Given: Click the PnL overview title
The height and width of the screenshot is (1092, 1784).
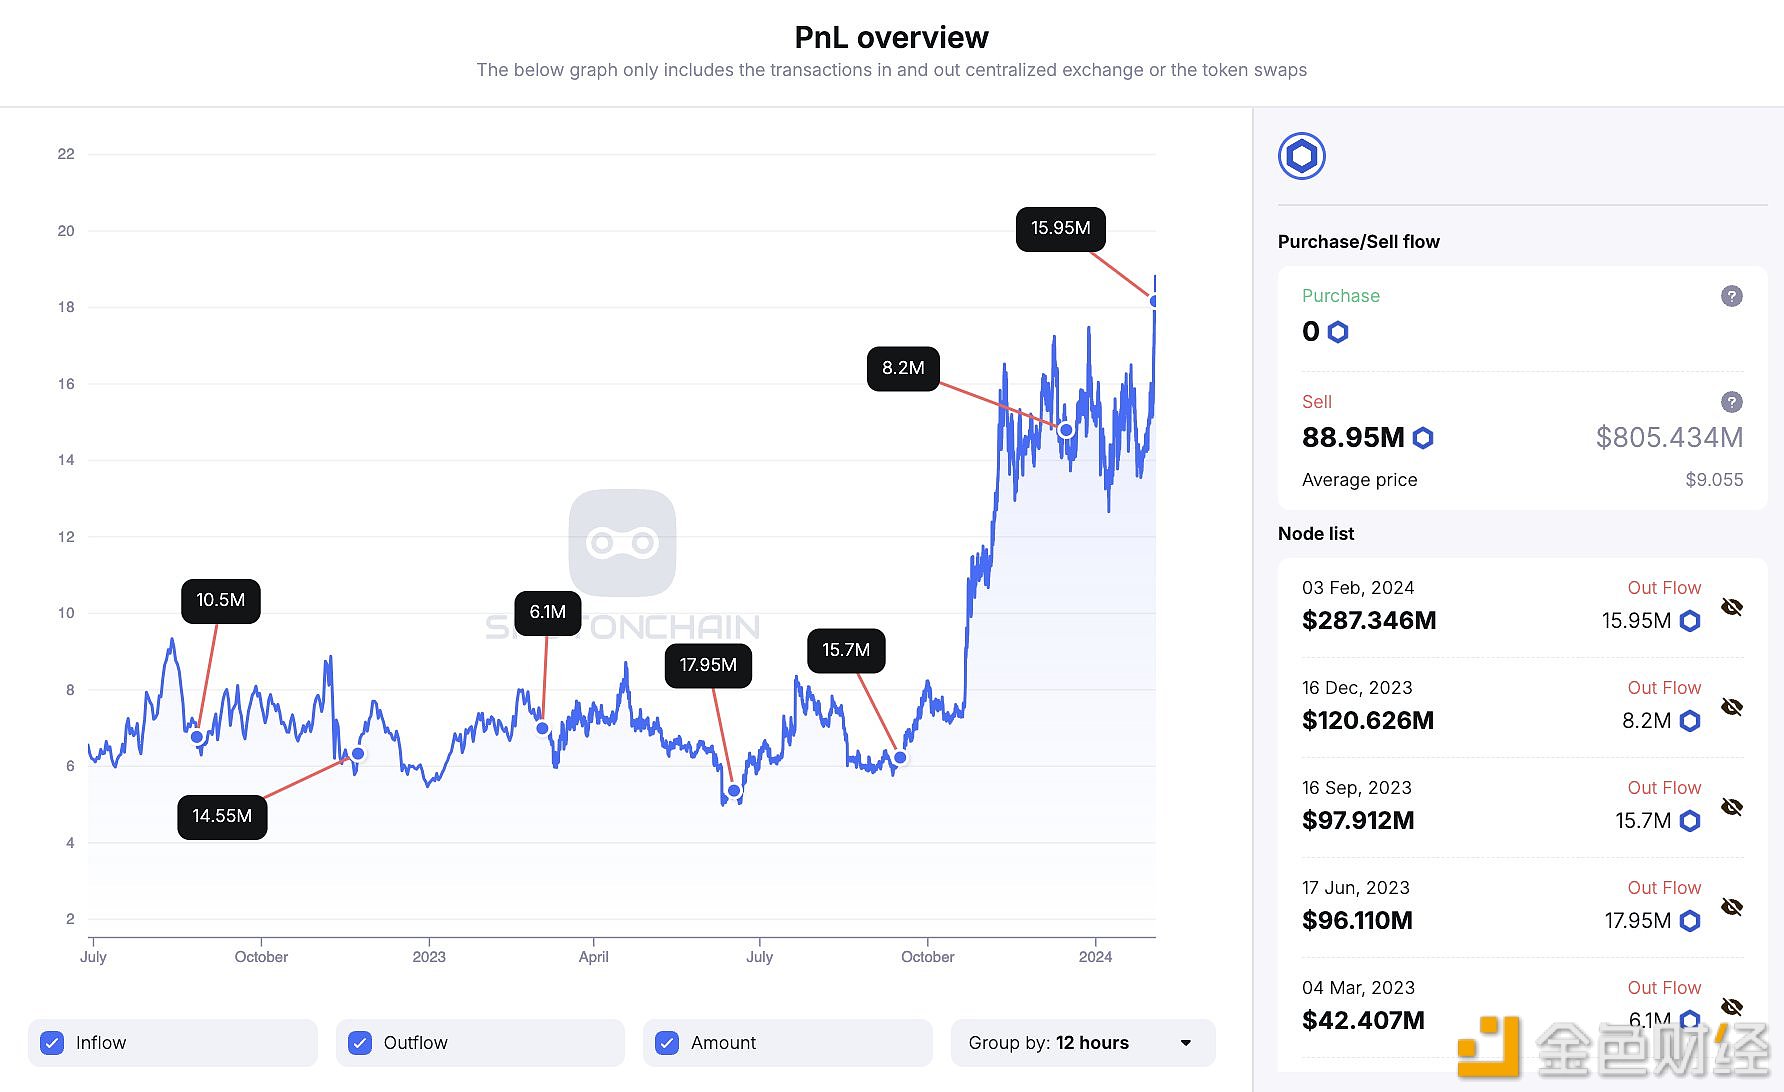Looking at the screenshot, I should 891,37.
